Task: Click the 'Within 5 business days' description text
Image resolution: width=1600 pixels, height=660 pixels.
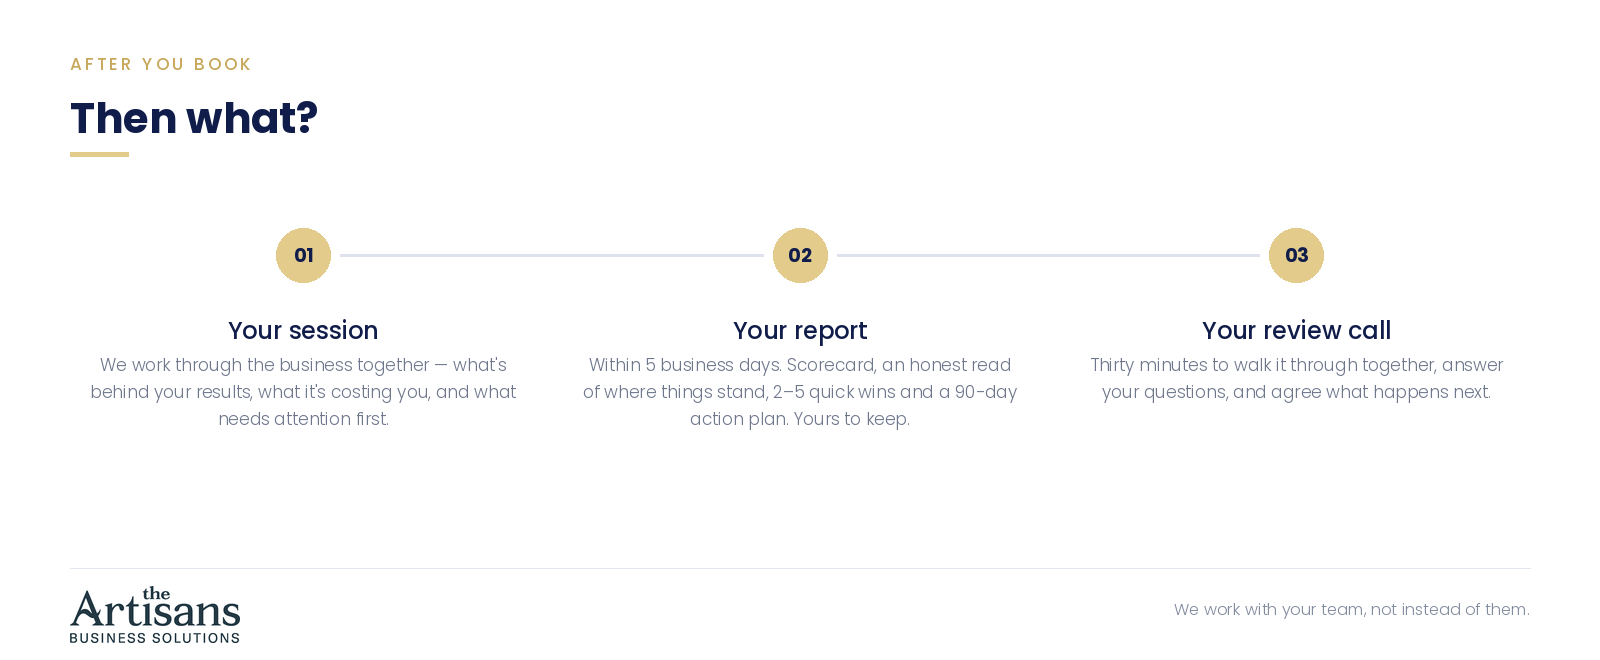Action: (800, 392)
